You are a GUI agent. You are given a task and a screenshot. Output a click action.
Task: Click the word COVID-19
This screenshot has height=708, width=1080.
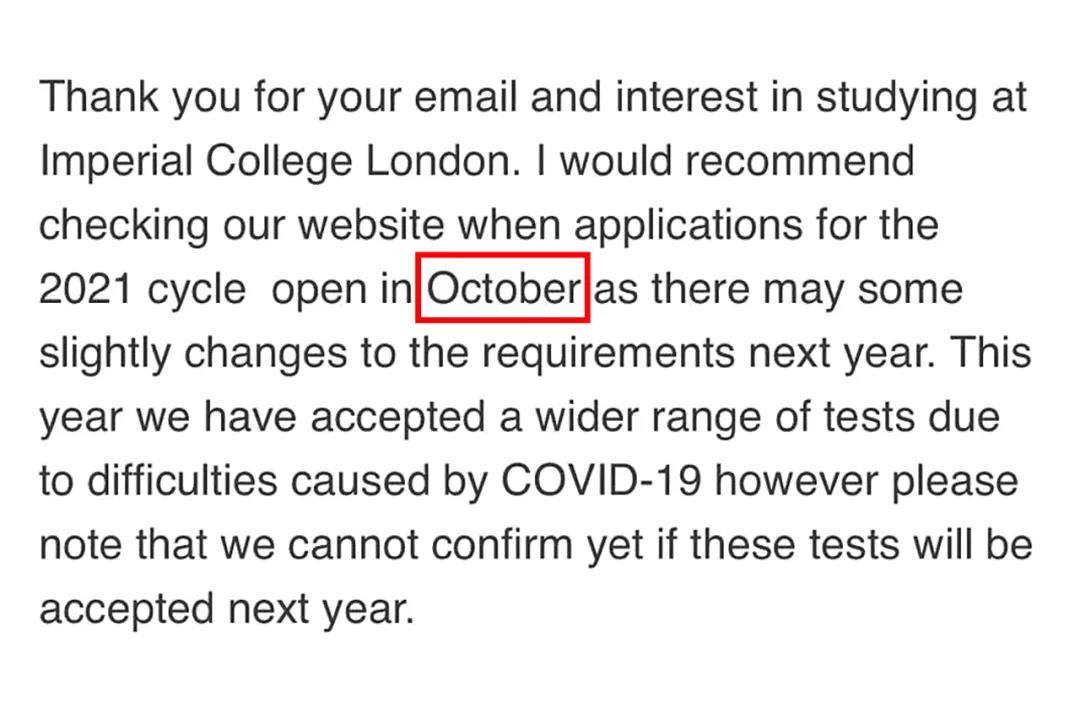coord(602,480)
